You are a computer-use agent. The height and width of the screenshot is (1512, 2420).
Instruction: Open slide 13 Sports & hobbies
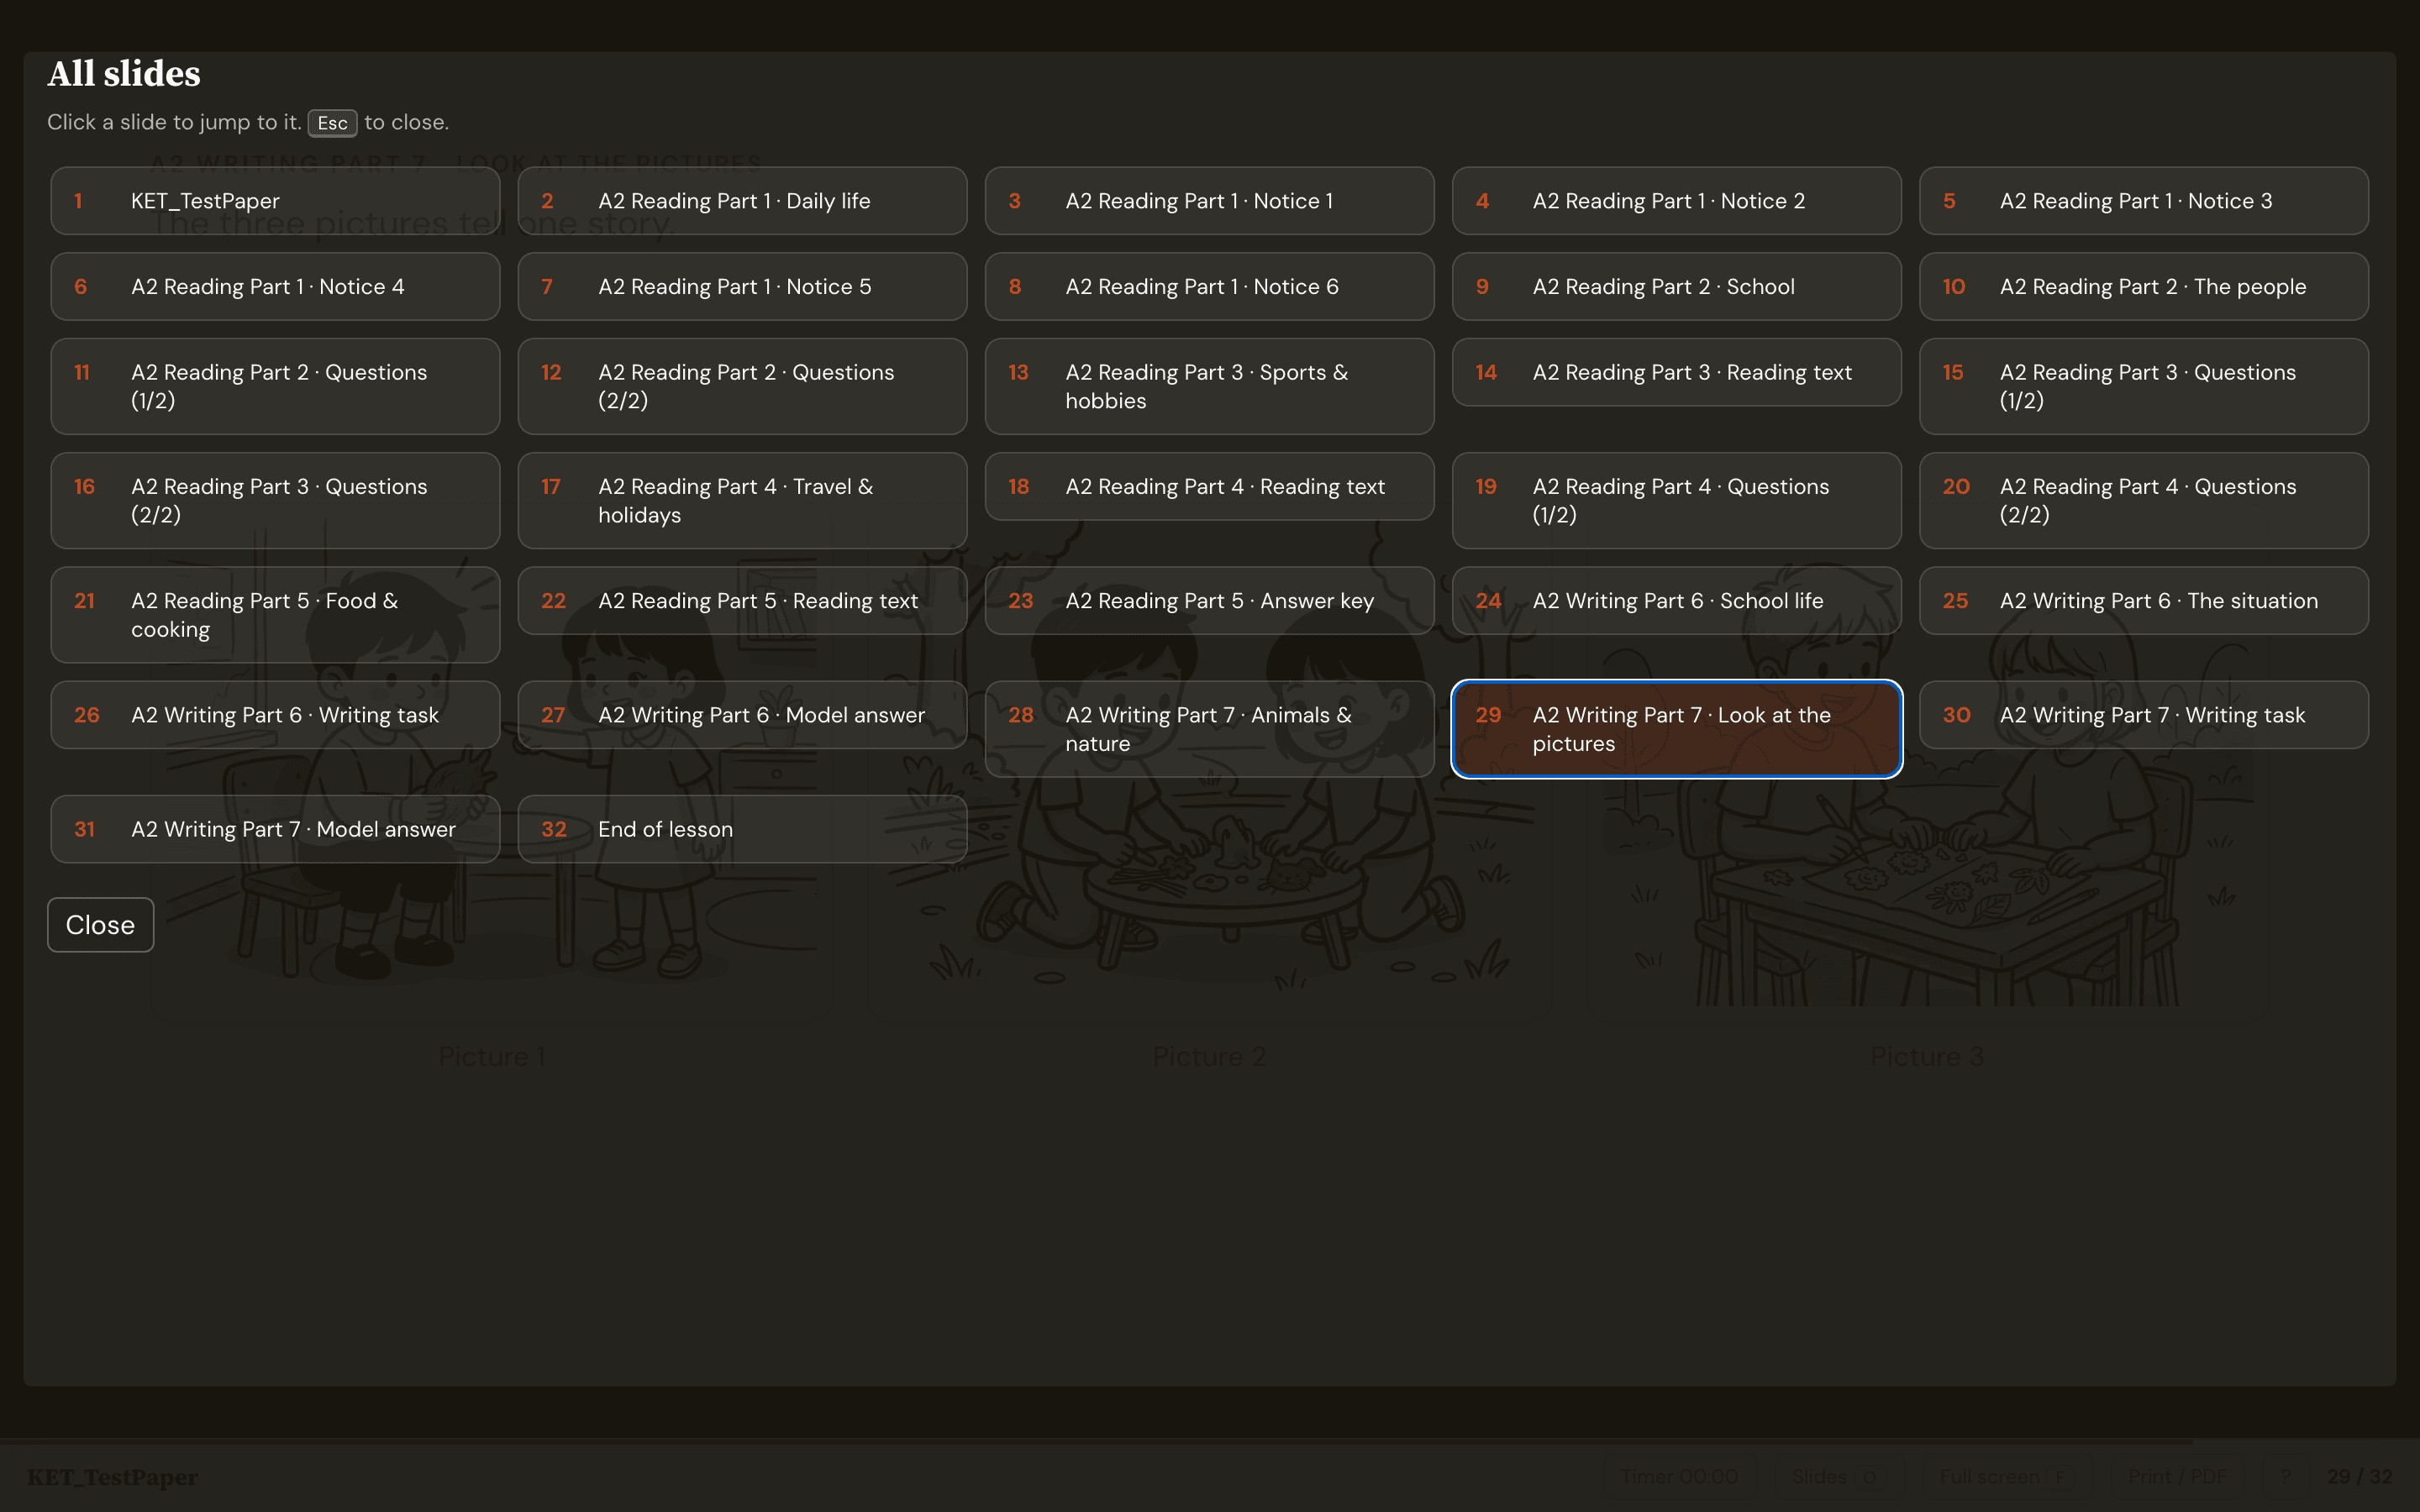pos(1209,386)
